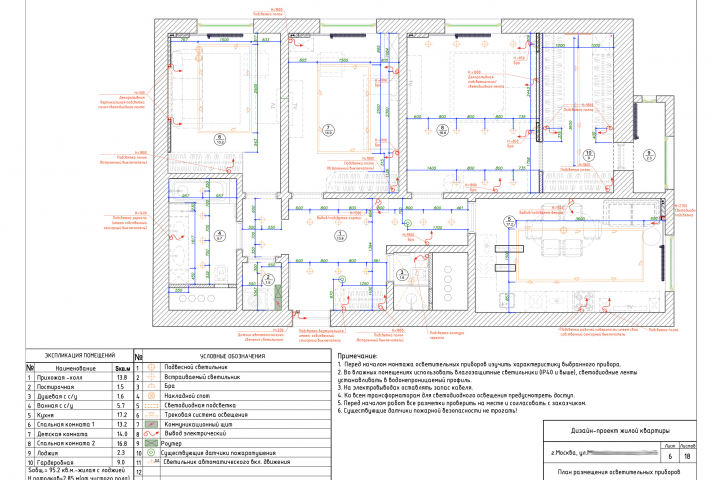This screenshot has width=720, height=480.
Task: Click the track lighting system symbol in the legend
Action: (x=152, y=415)
